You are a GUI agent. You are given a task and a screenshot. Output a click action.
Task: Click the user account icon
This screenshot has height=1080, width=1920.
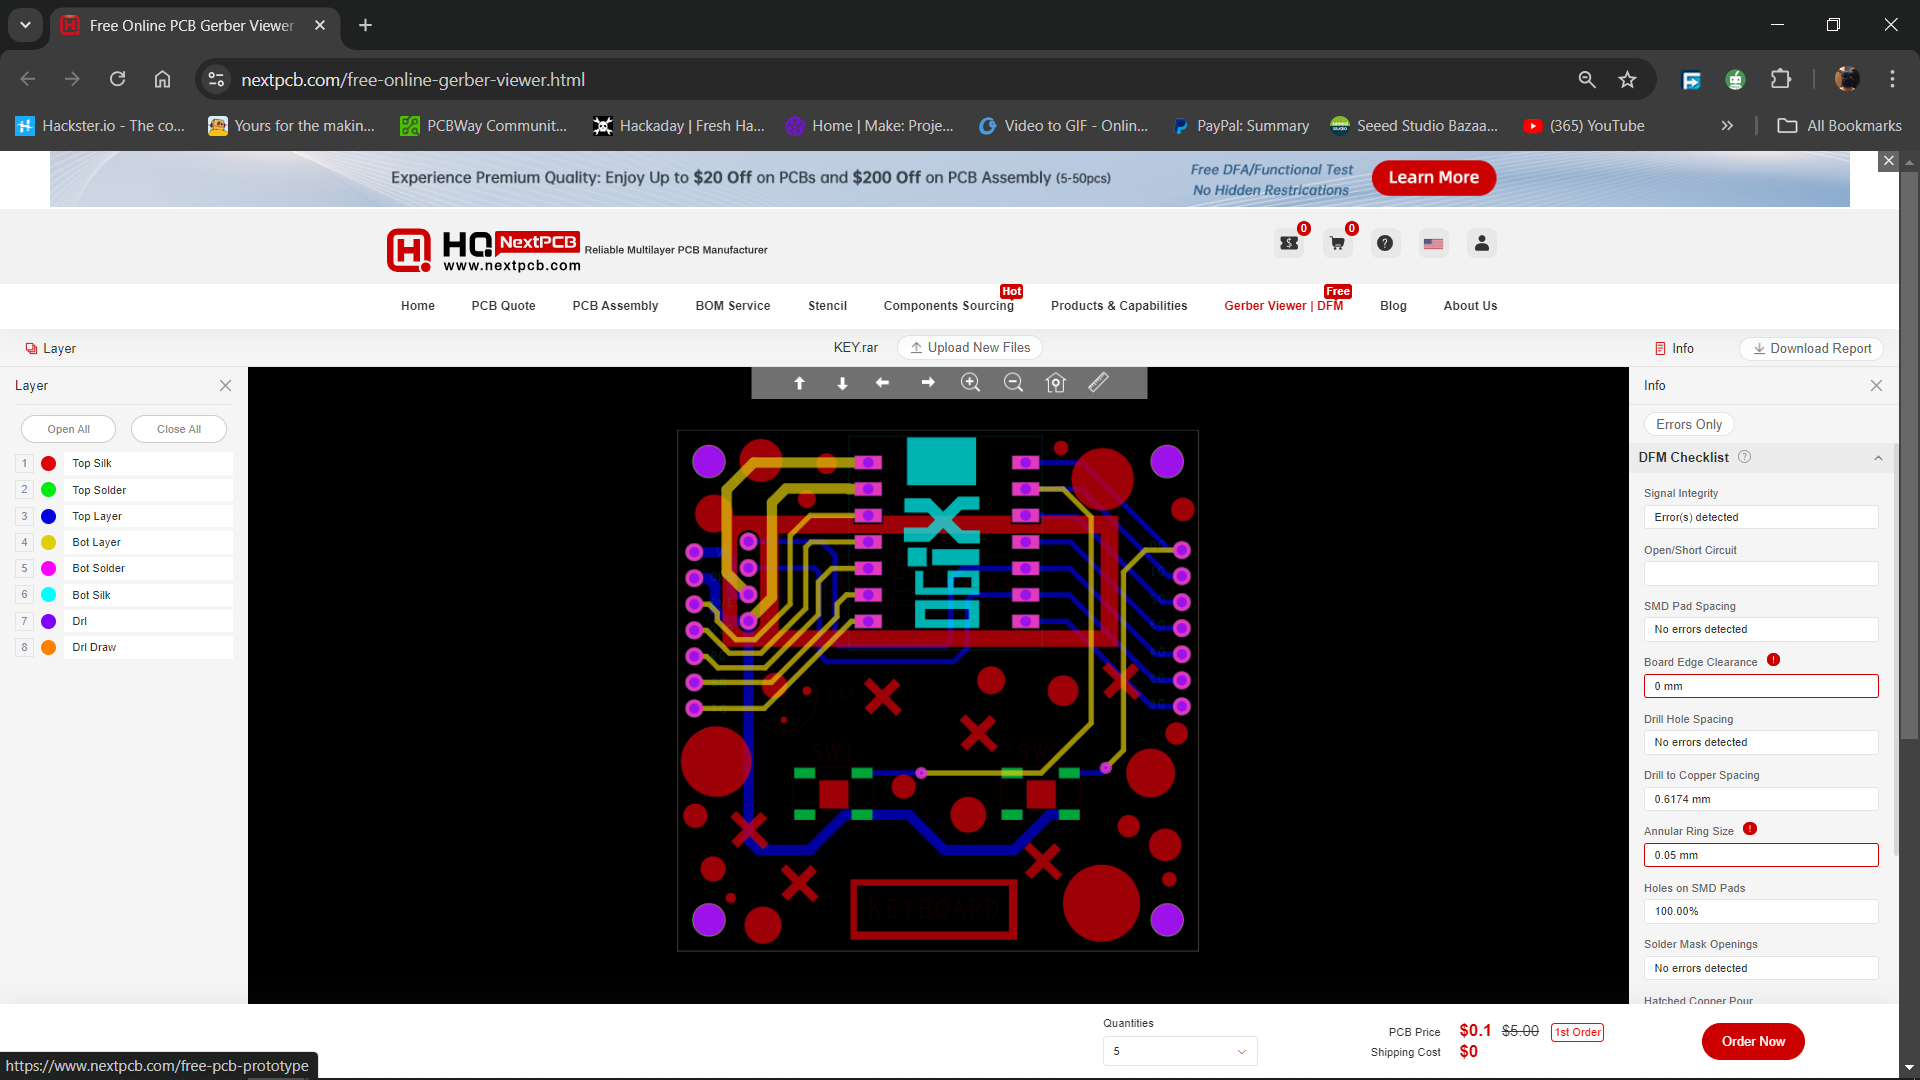click(1481, 243)
